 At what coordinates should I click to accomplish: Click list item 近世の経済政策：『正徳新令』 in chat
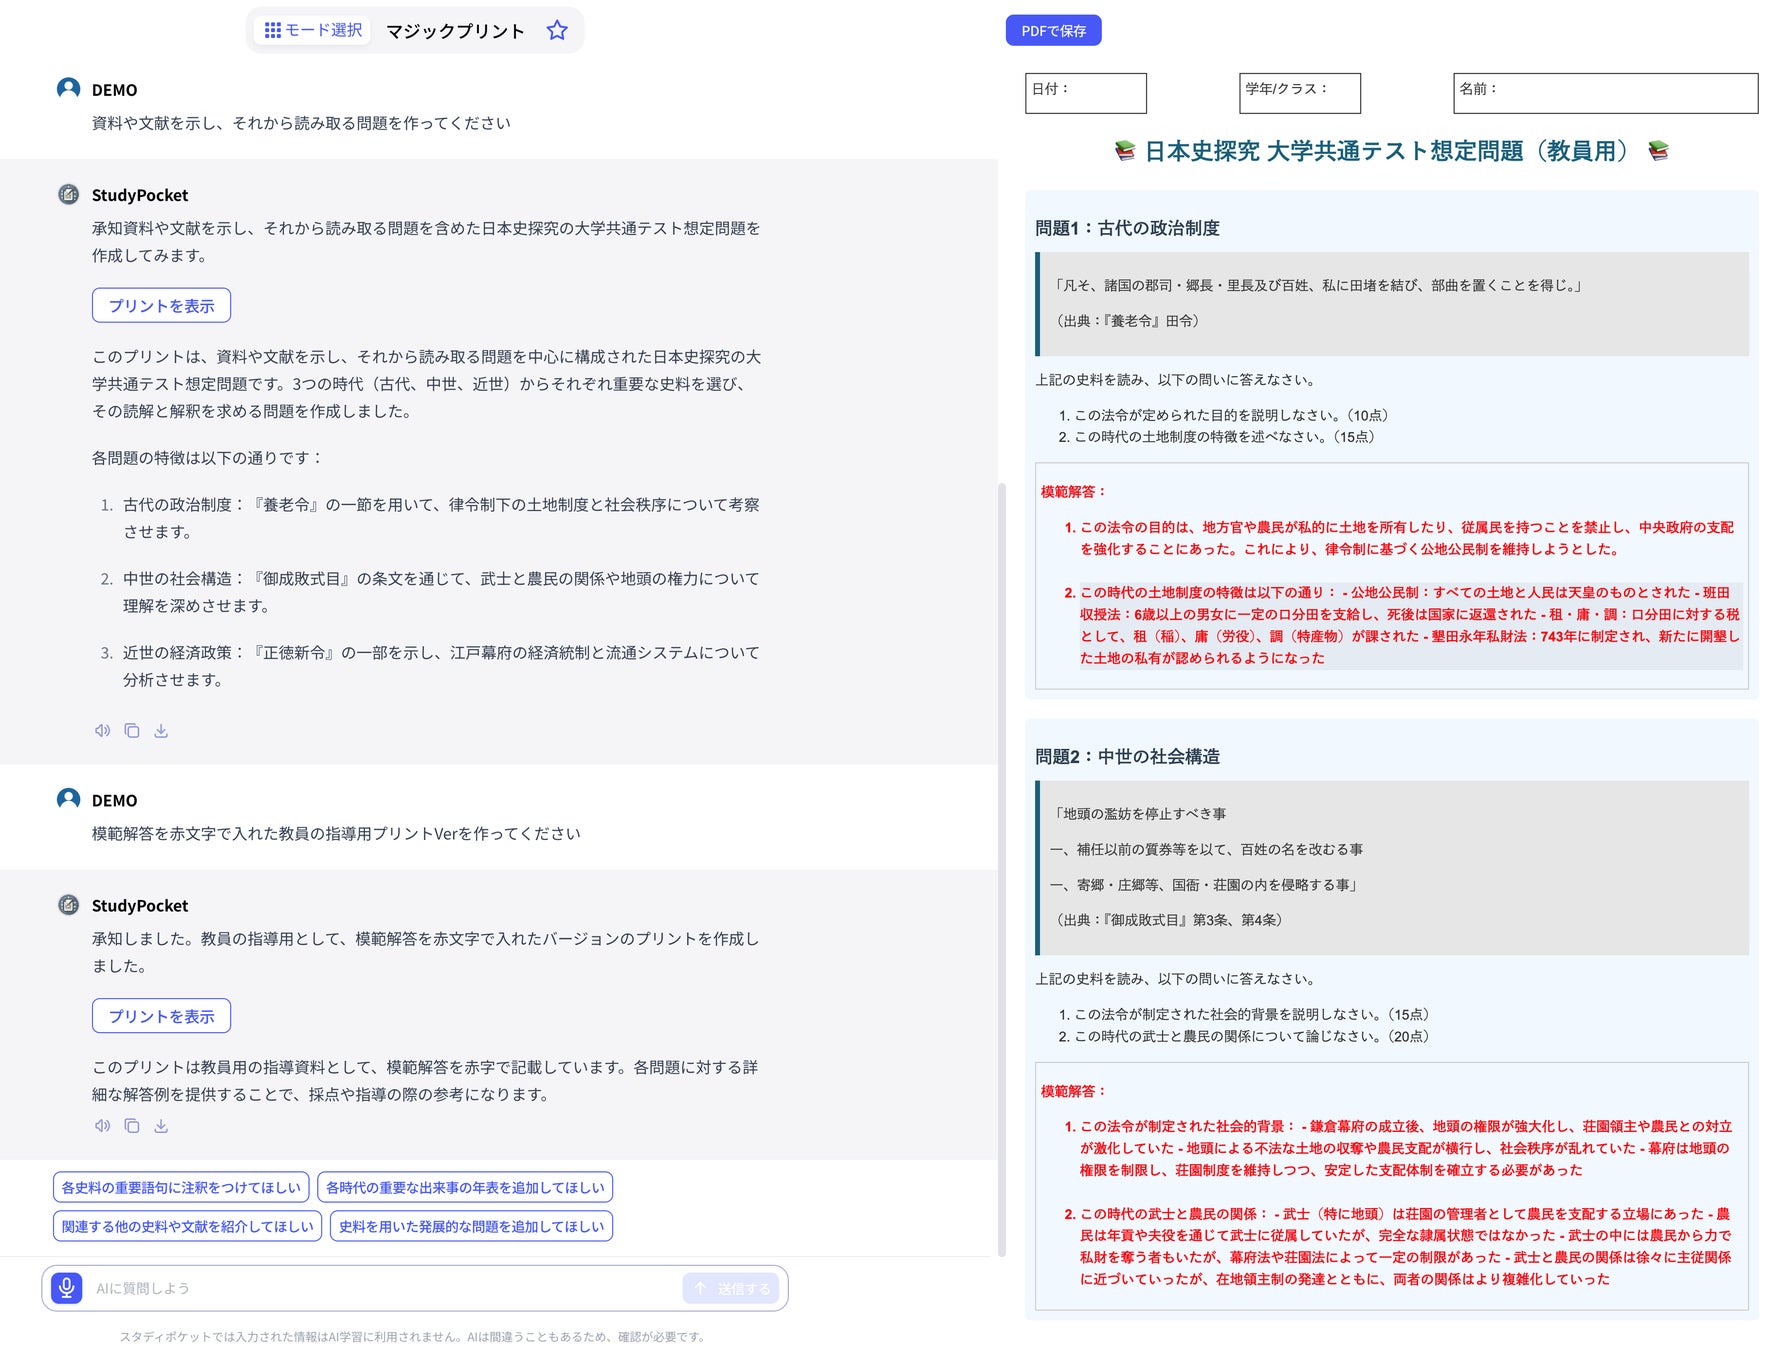pos(441,666)
